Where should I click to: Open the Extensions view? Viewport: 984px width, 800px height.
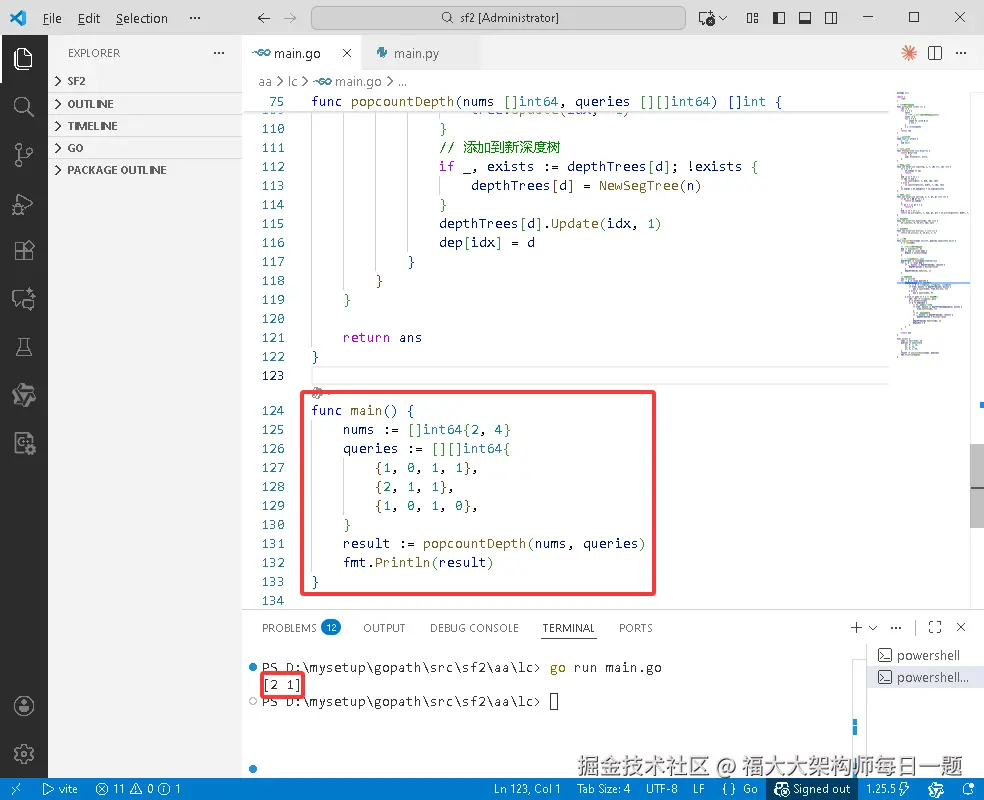pyautogui.click(x=23, y=251)
